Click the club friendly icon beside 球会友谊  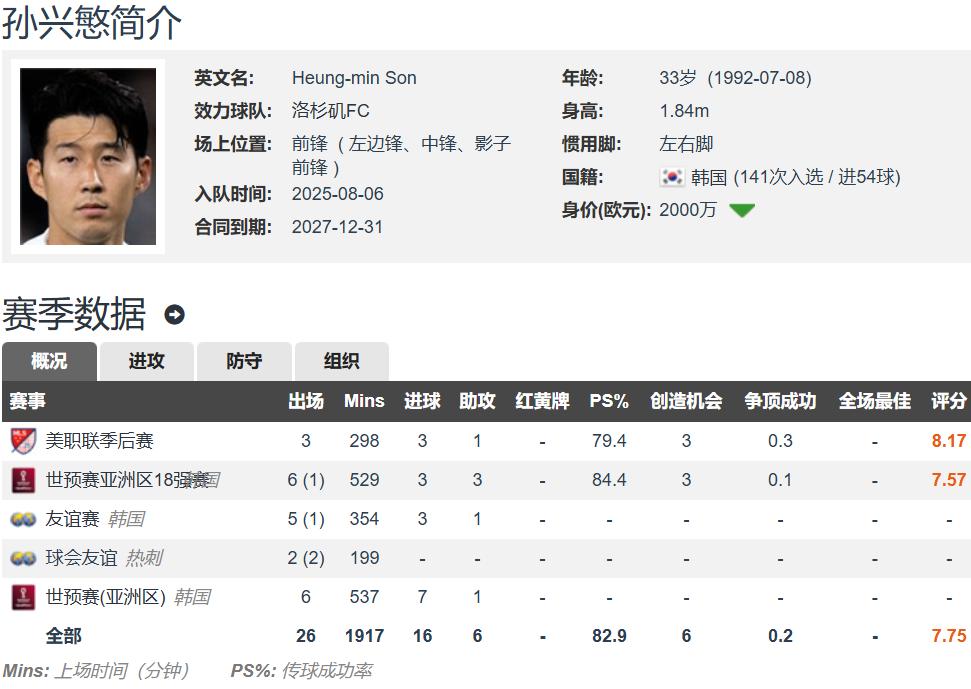click(23, 558)
